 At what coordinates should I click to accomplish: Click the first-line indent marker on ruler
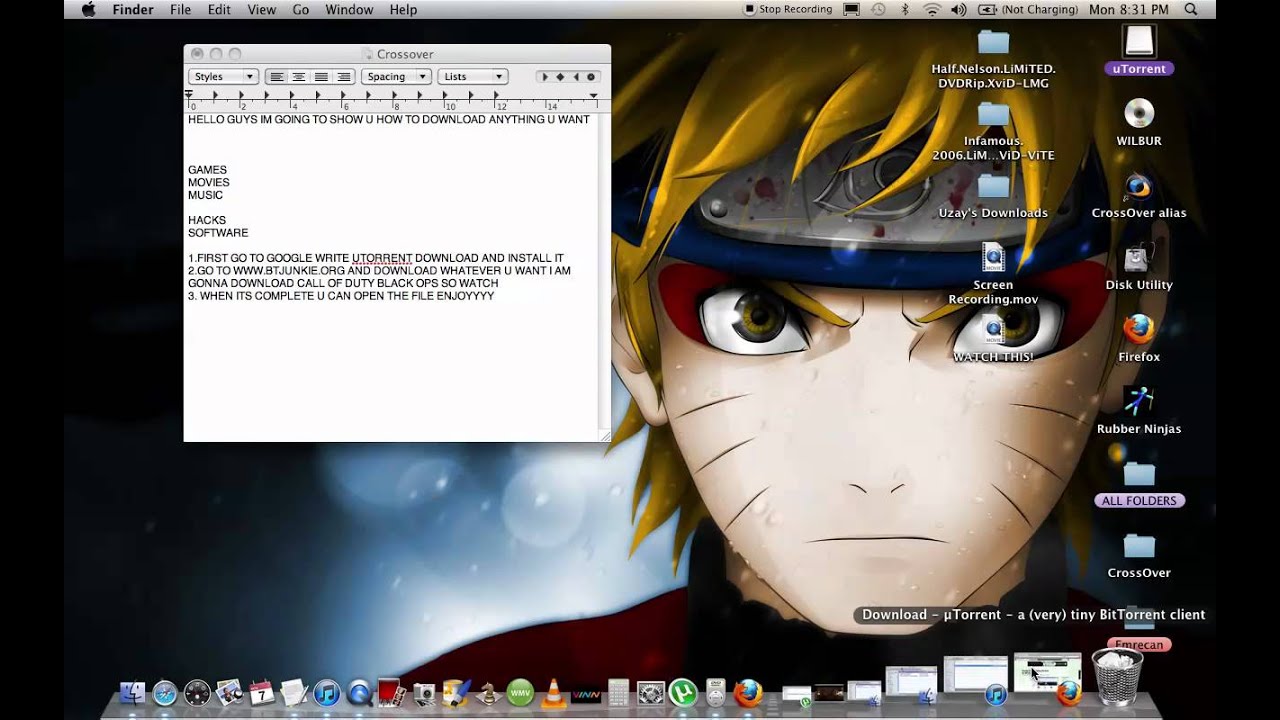[189, 93]
